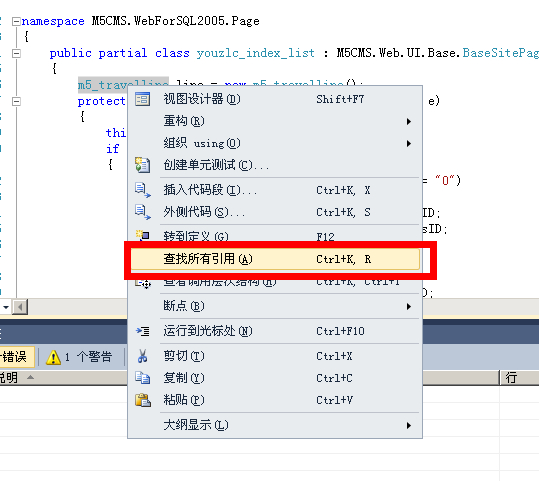The image size is (539, 481).
Task: Click the Insert Snippet icon
Action: (142, 190)
